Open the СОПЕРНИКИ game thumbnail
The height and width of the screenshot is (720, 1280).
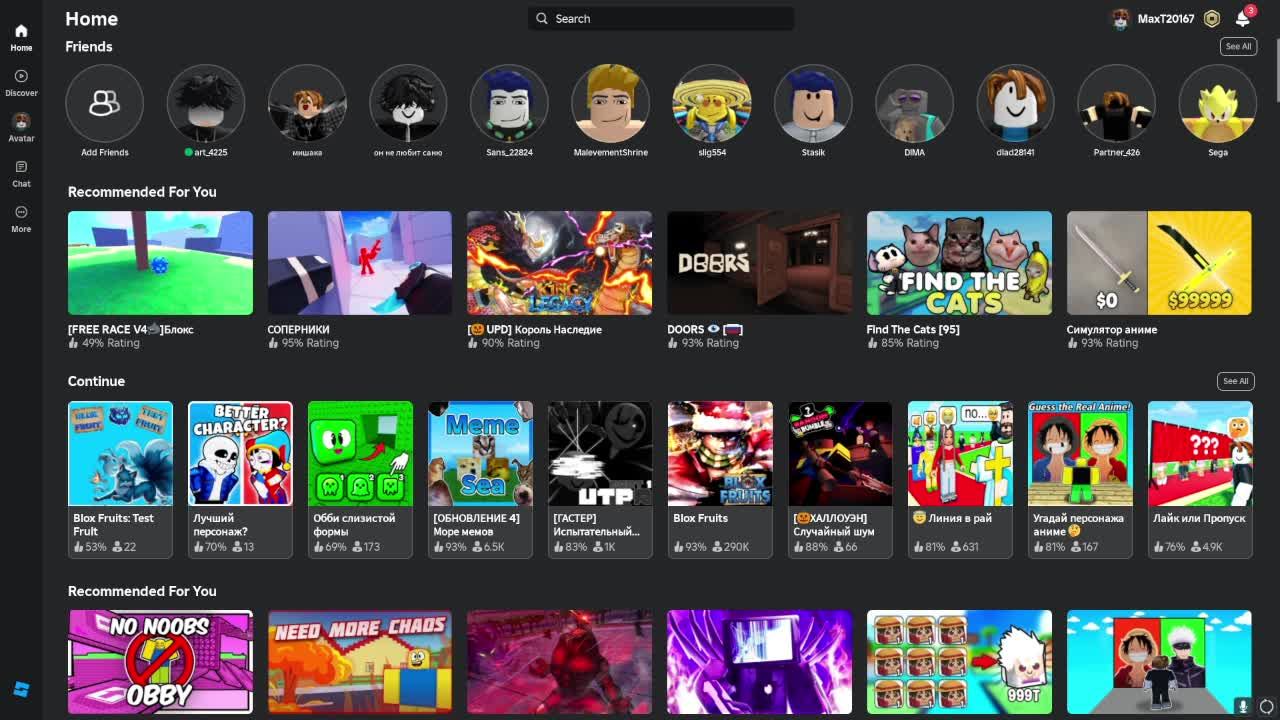click(x=360, y=263)
